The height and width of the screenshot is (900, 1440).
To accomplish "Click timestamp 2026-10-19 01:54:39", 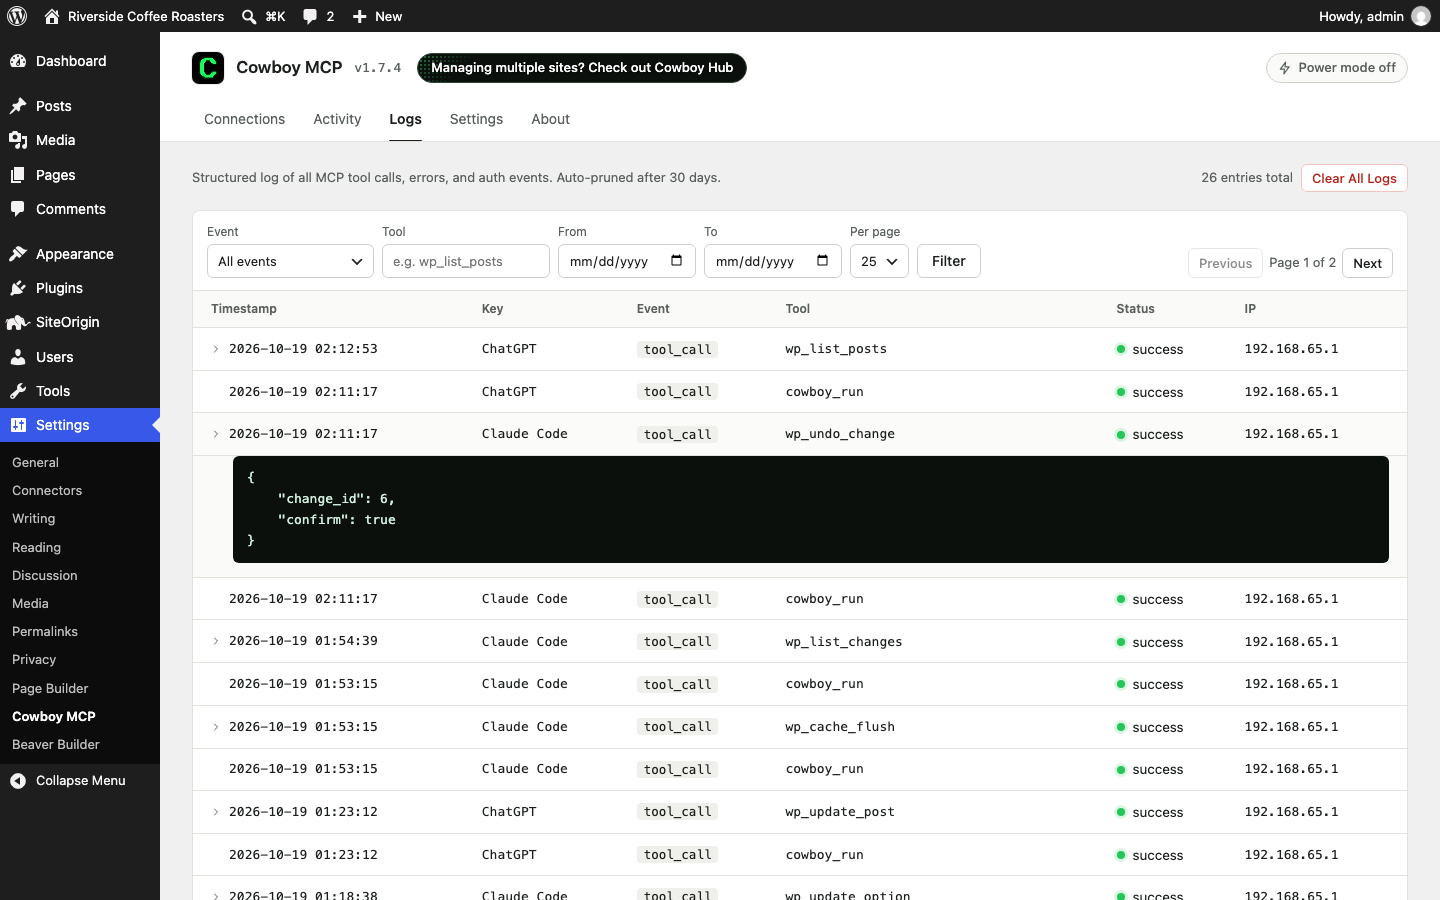I will pyautogui.click(x=303, y=641).
